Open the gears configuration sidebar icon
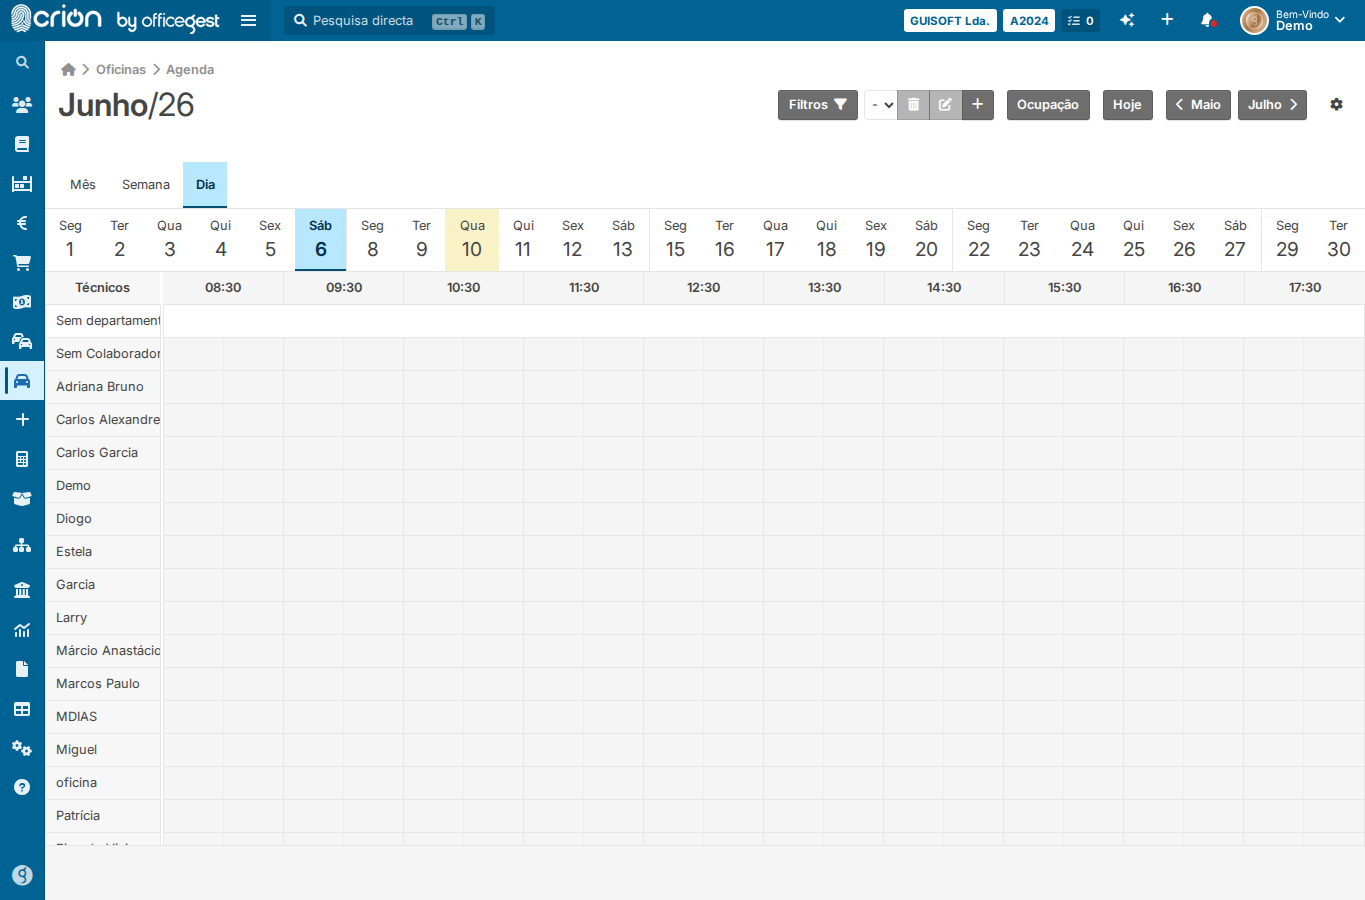1365x900 pixels. coord(22,748)
